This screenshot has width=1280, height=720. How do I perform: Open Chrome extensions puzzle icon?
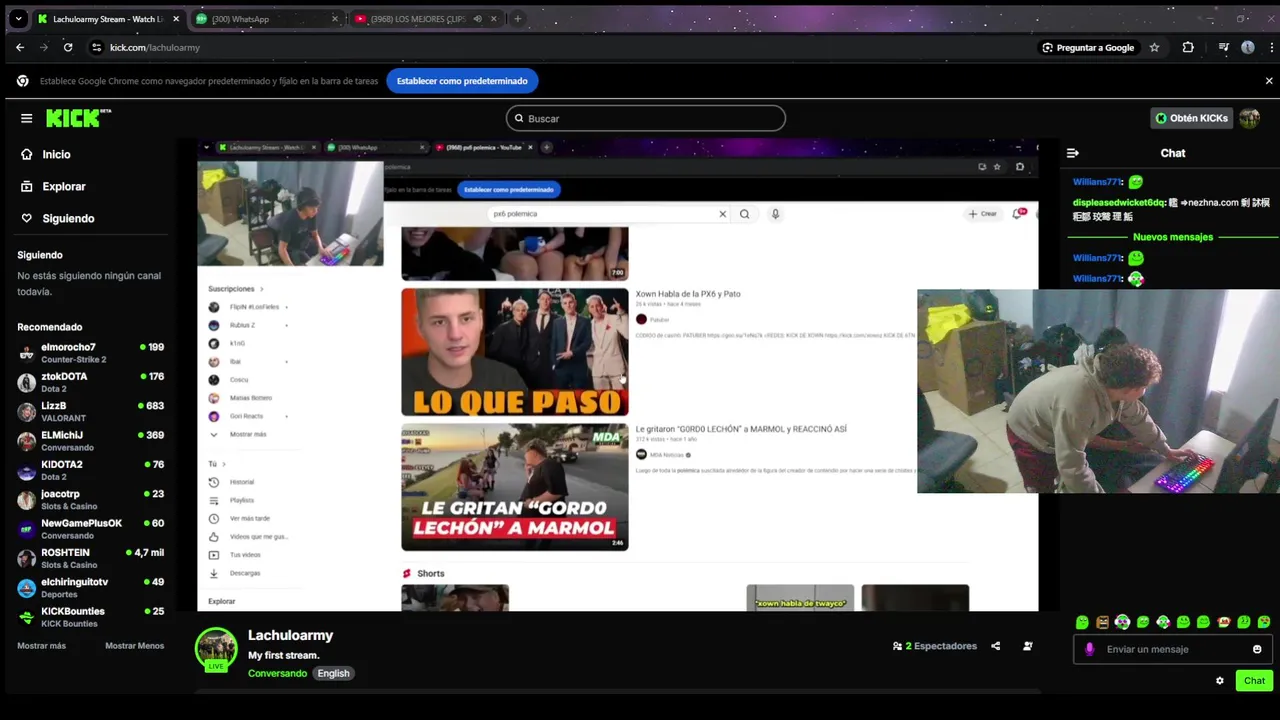coord(1188,47)
